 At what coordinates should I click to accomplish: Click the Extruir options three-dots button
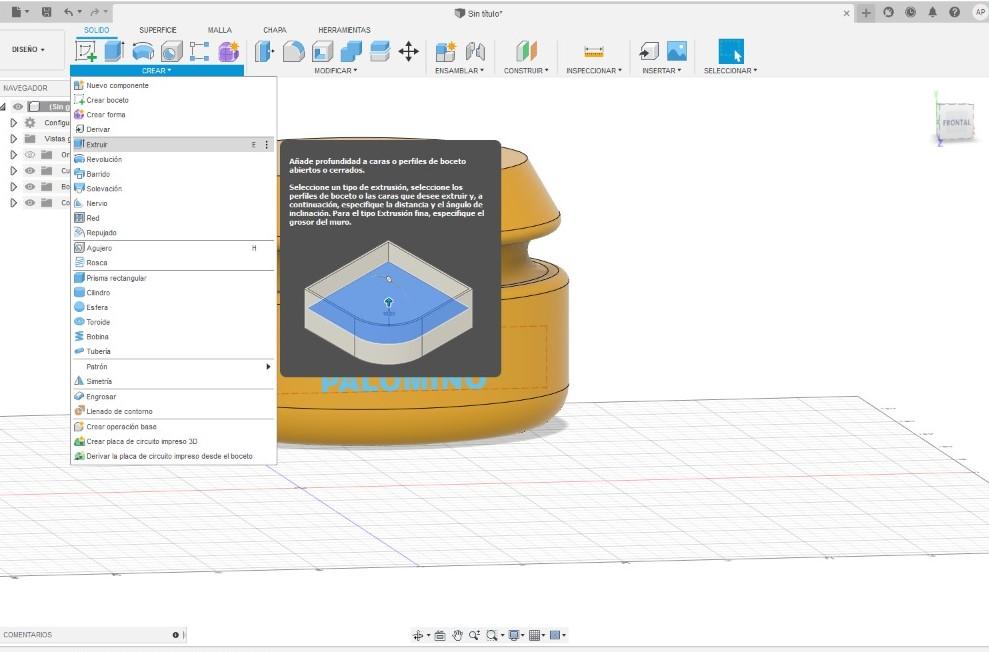coord(267,144)
